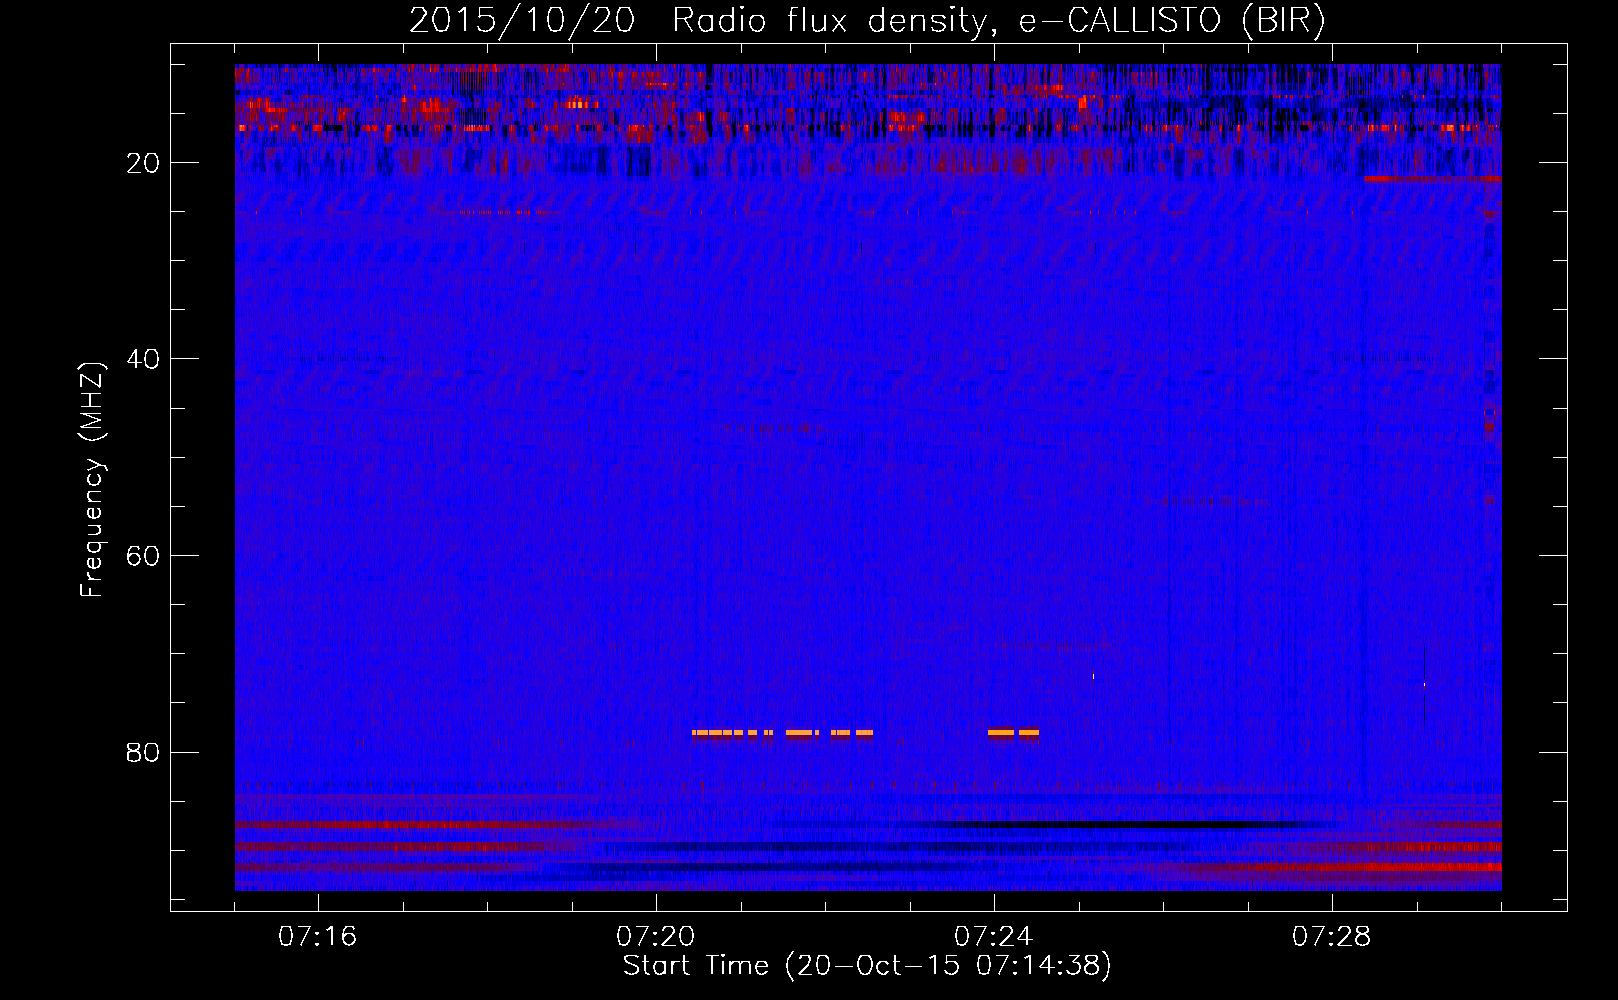This screenshot has width=1618, height=1000.
Task: Click the long orange dashed burst after 07:20
Action: [782, 733]
